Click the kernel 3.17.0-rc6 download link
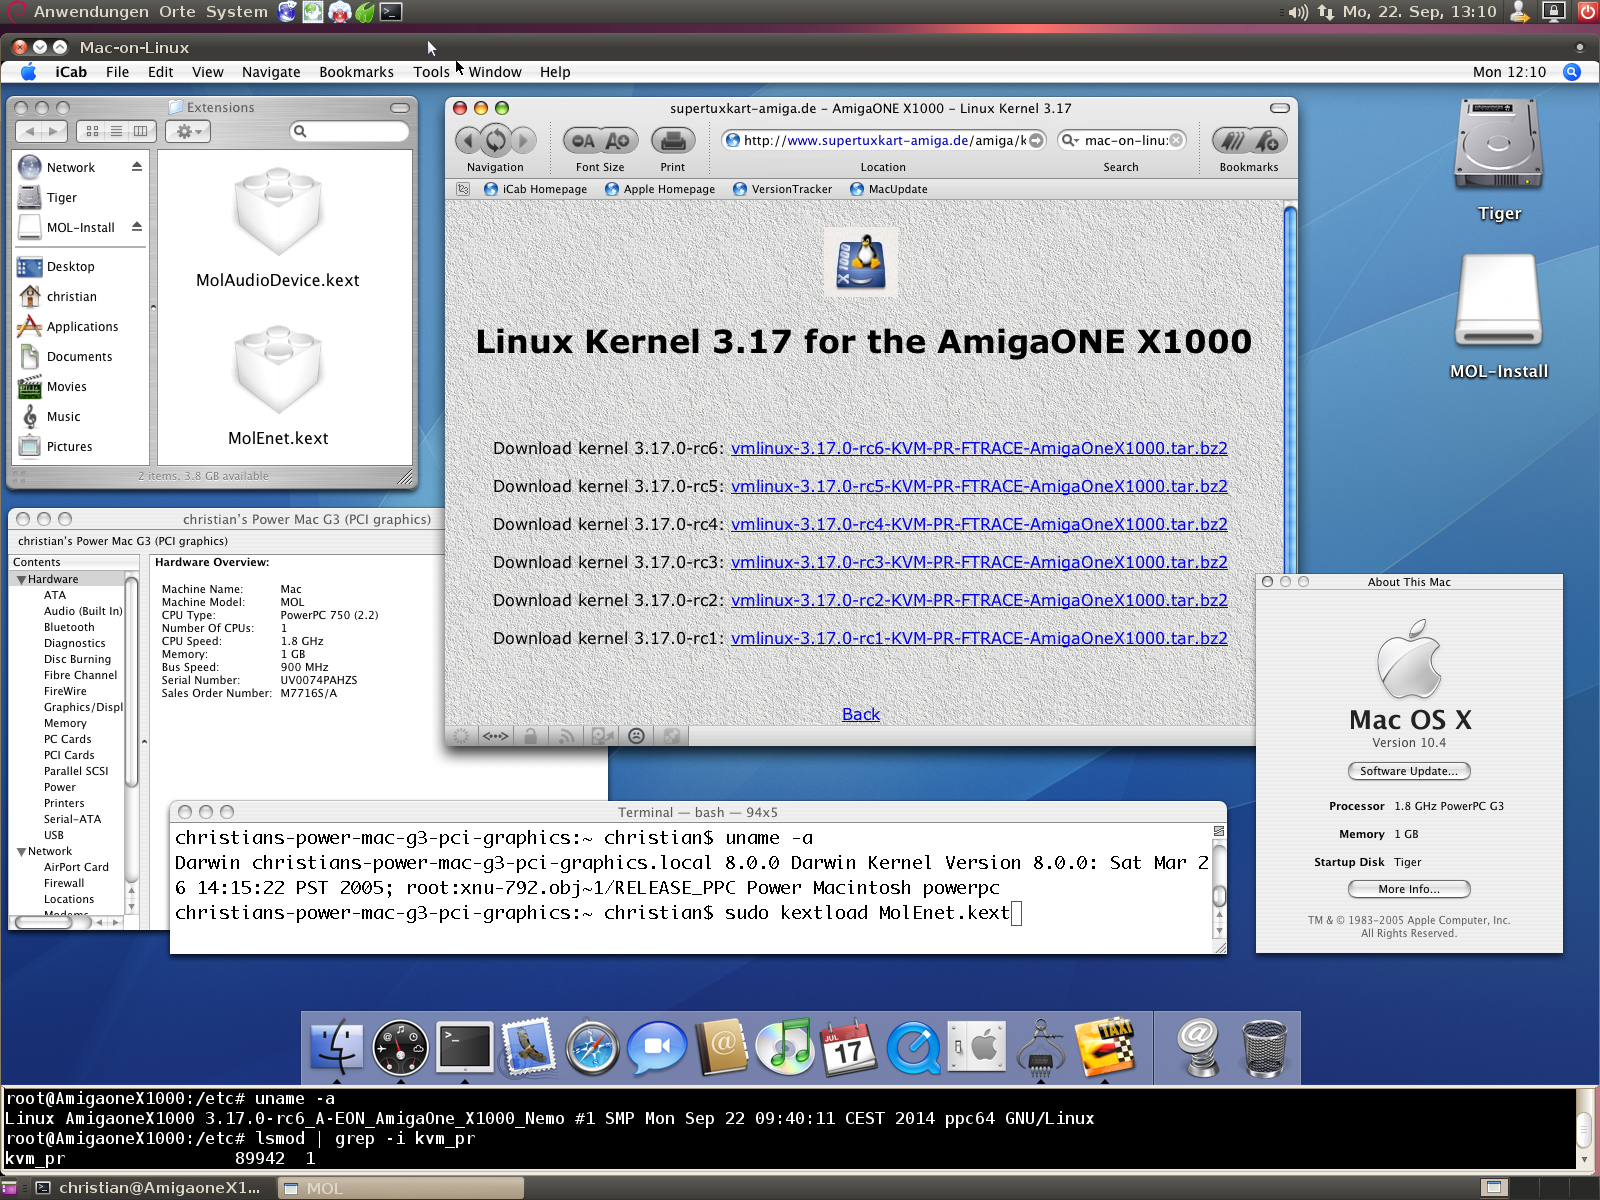This screenshot has height=1200, width=1600. tap(978, 448)
